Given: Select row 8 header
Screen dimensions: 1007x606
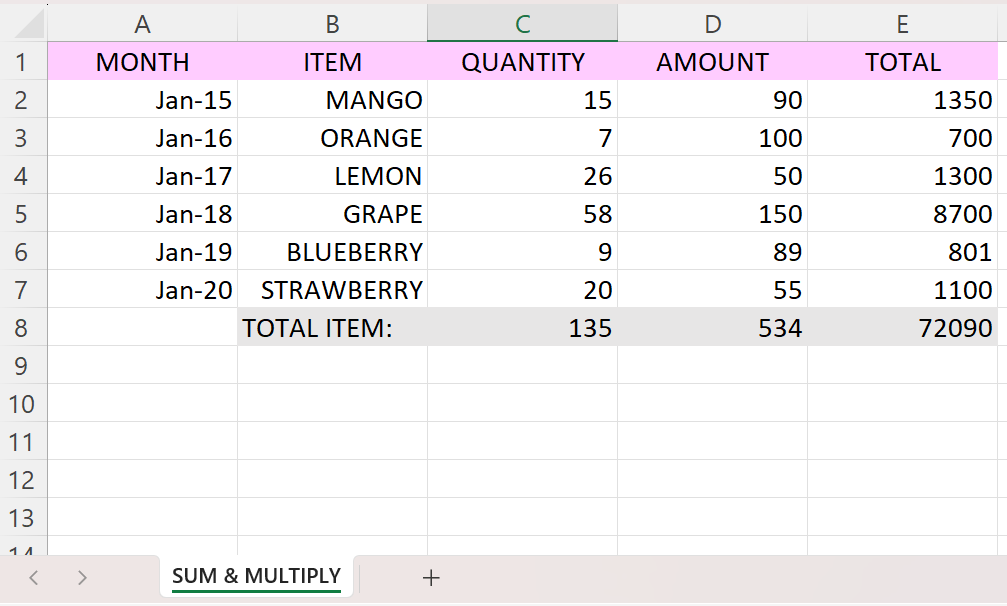Looking at the screenshot, I should 23,328.
